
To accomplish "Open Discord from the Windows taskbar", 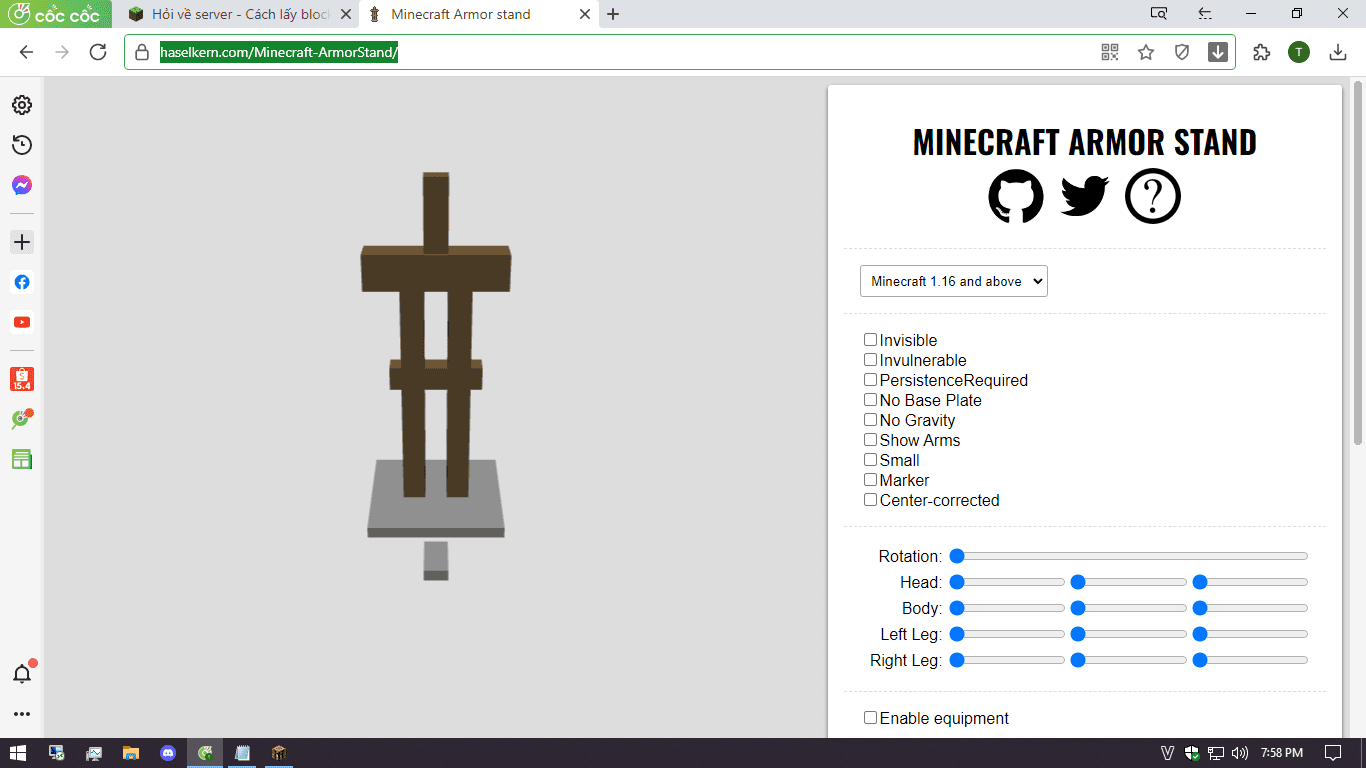I will [168, 753].
